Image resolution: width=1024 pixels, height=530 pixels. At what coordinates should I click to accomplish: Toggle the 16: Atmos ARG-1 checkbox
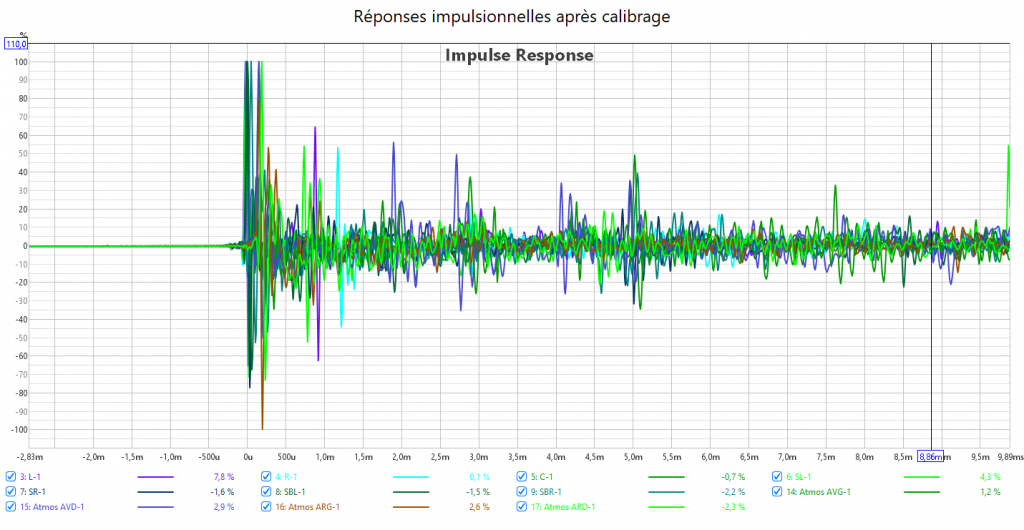pos(267,507)
